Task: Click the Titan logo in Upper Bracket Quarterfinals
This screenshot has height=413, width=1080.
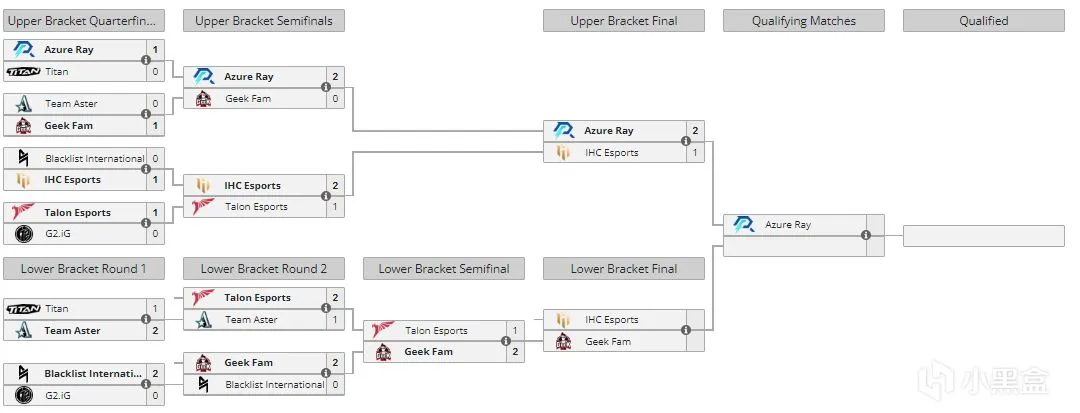Action: [x=23, y=72]
